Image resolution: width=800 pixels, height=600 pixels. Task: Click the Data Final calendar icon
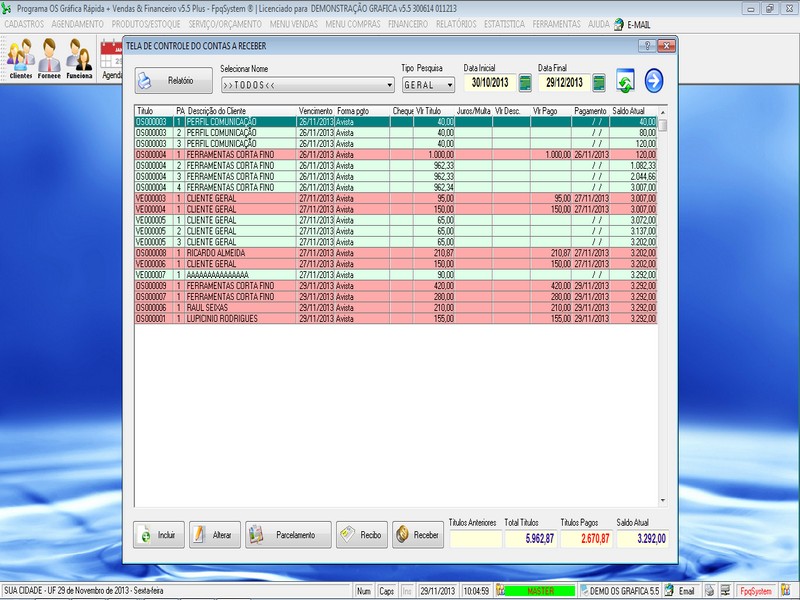tap(599, 83)
